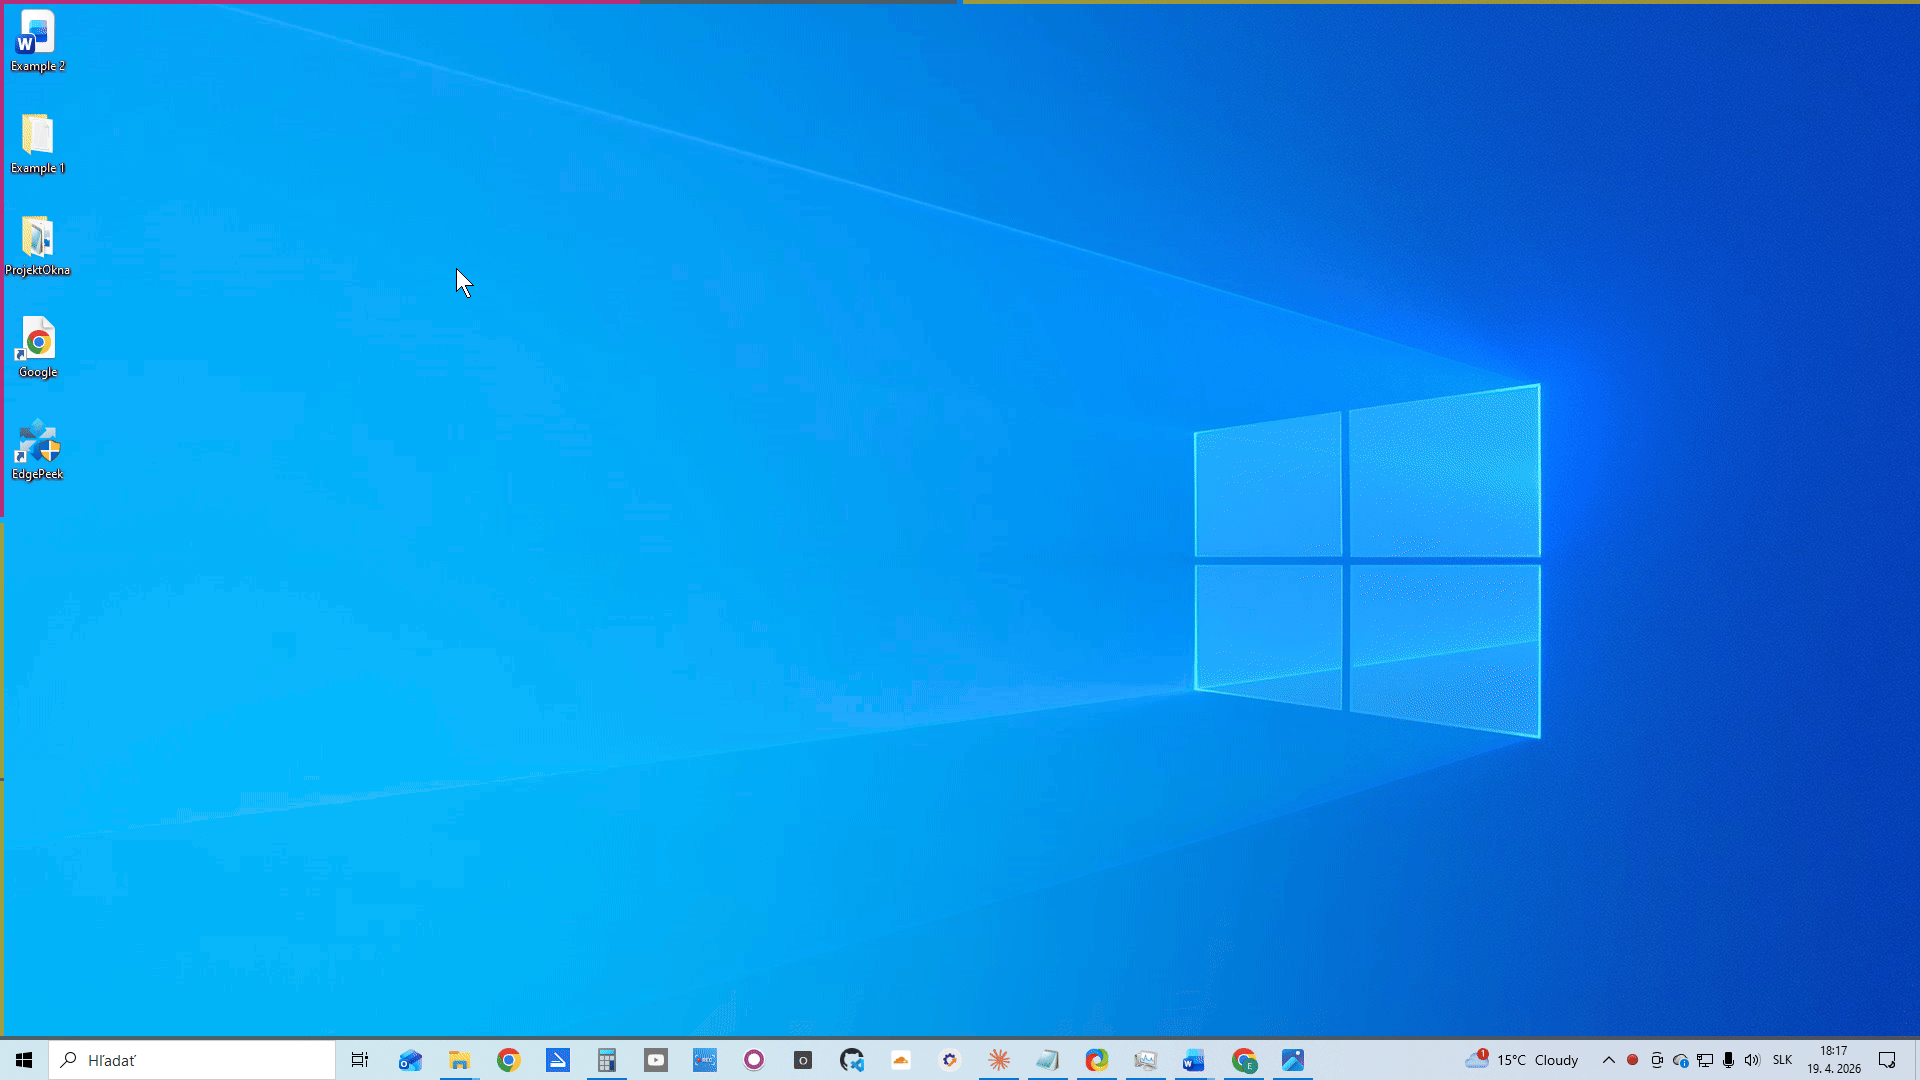Screen dimensions: 1920x1080
Task: Open the cloud sync status tray icon
Action: (1680, 1060)
